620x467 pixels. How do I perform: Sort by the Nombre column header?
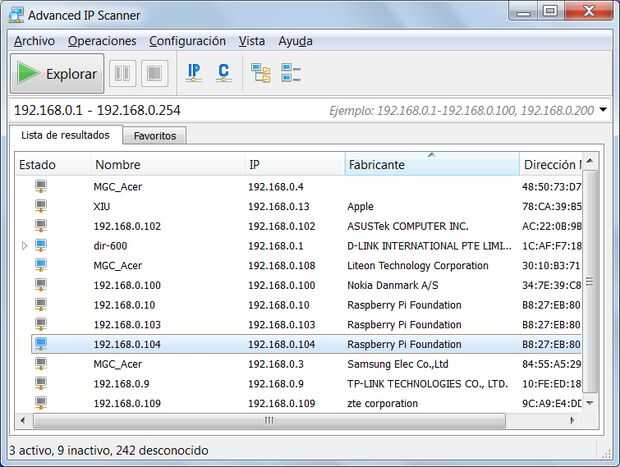tap(168, 164)
